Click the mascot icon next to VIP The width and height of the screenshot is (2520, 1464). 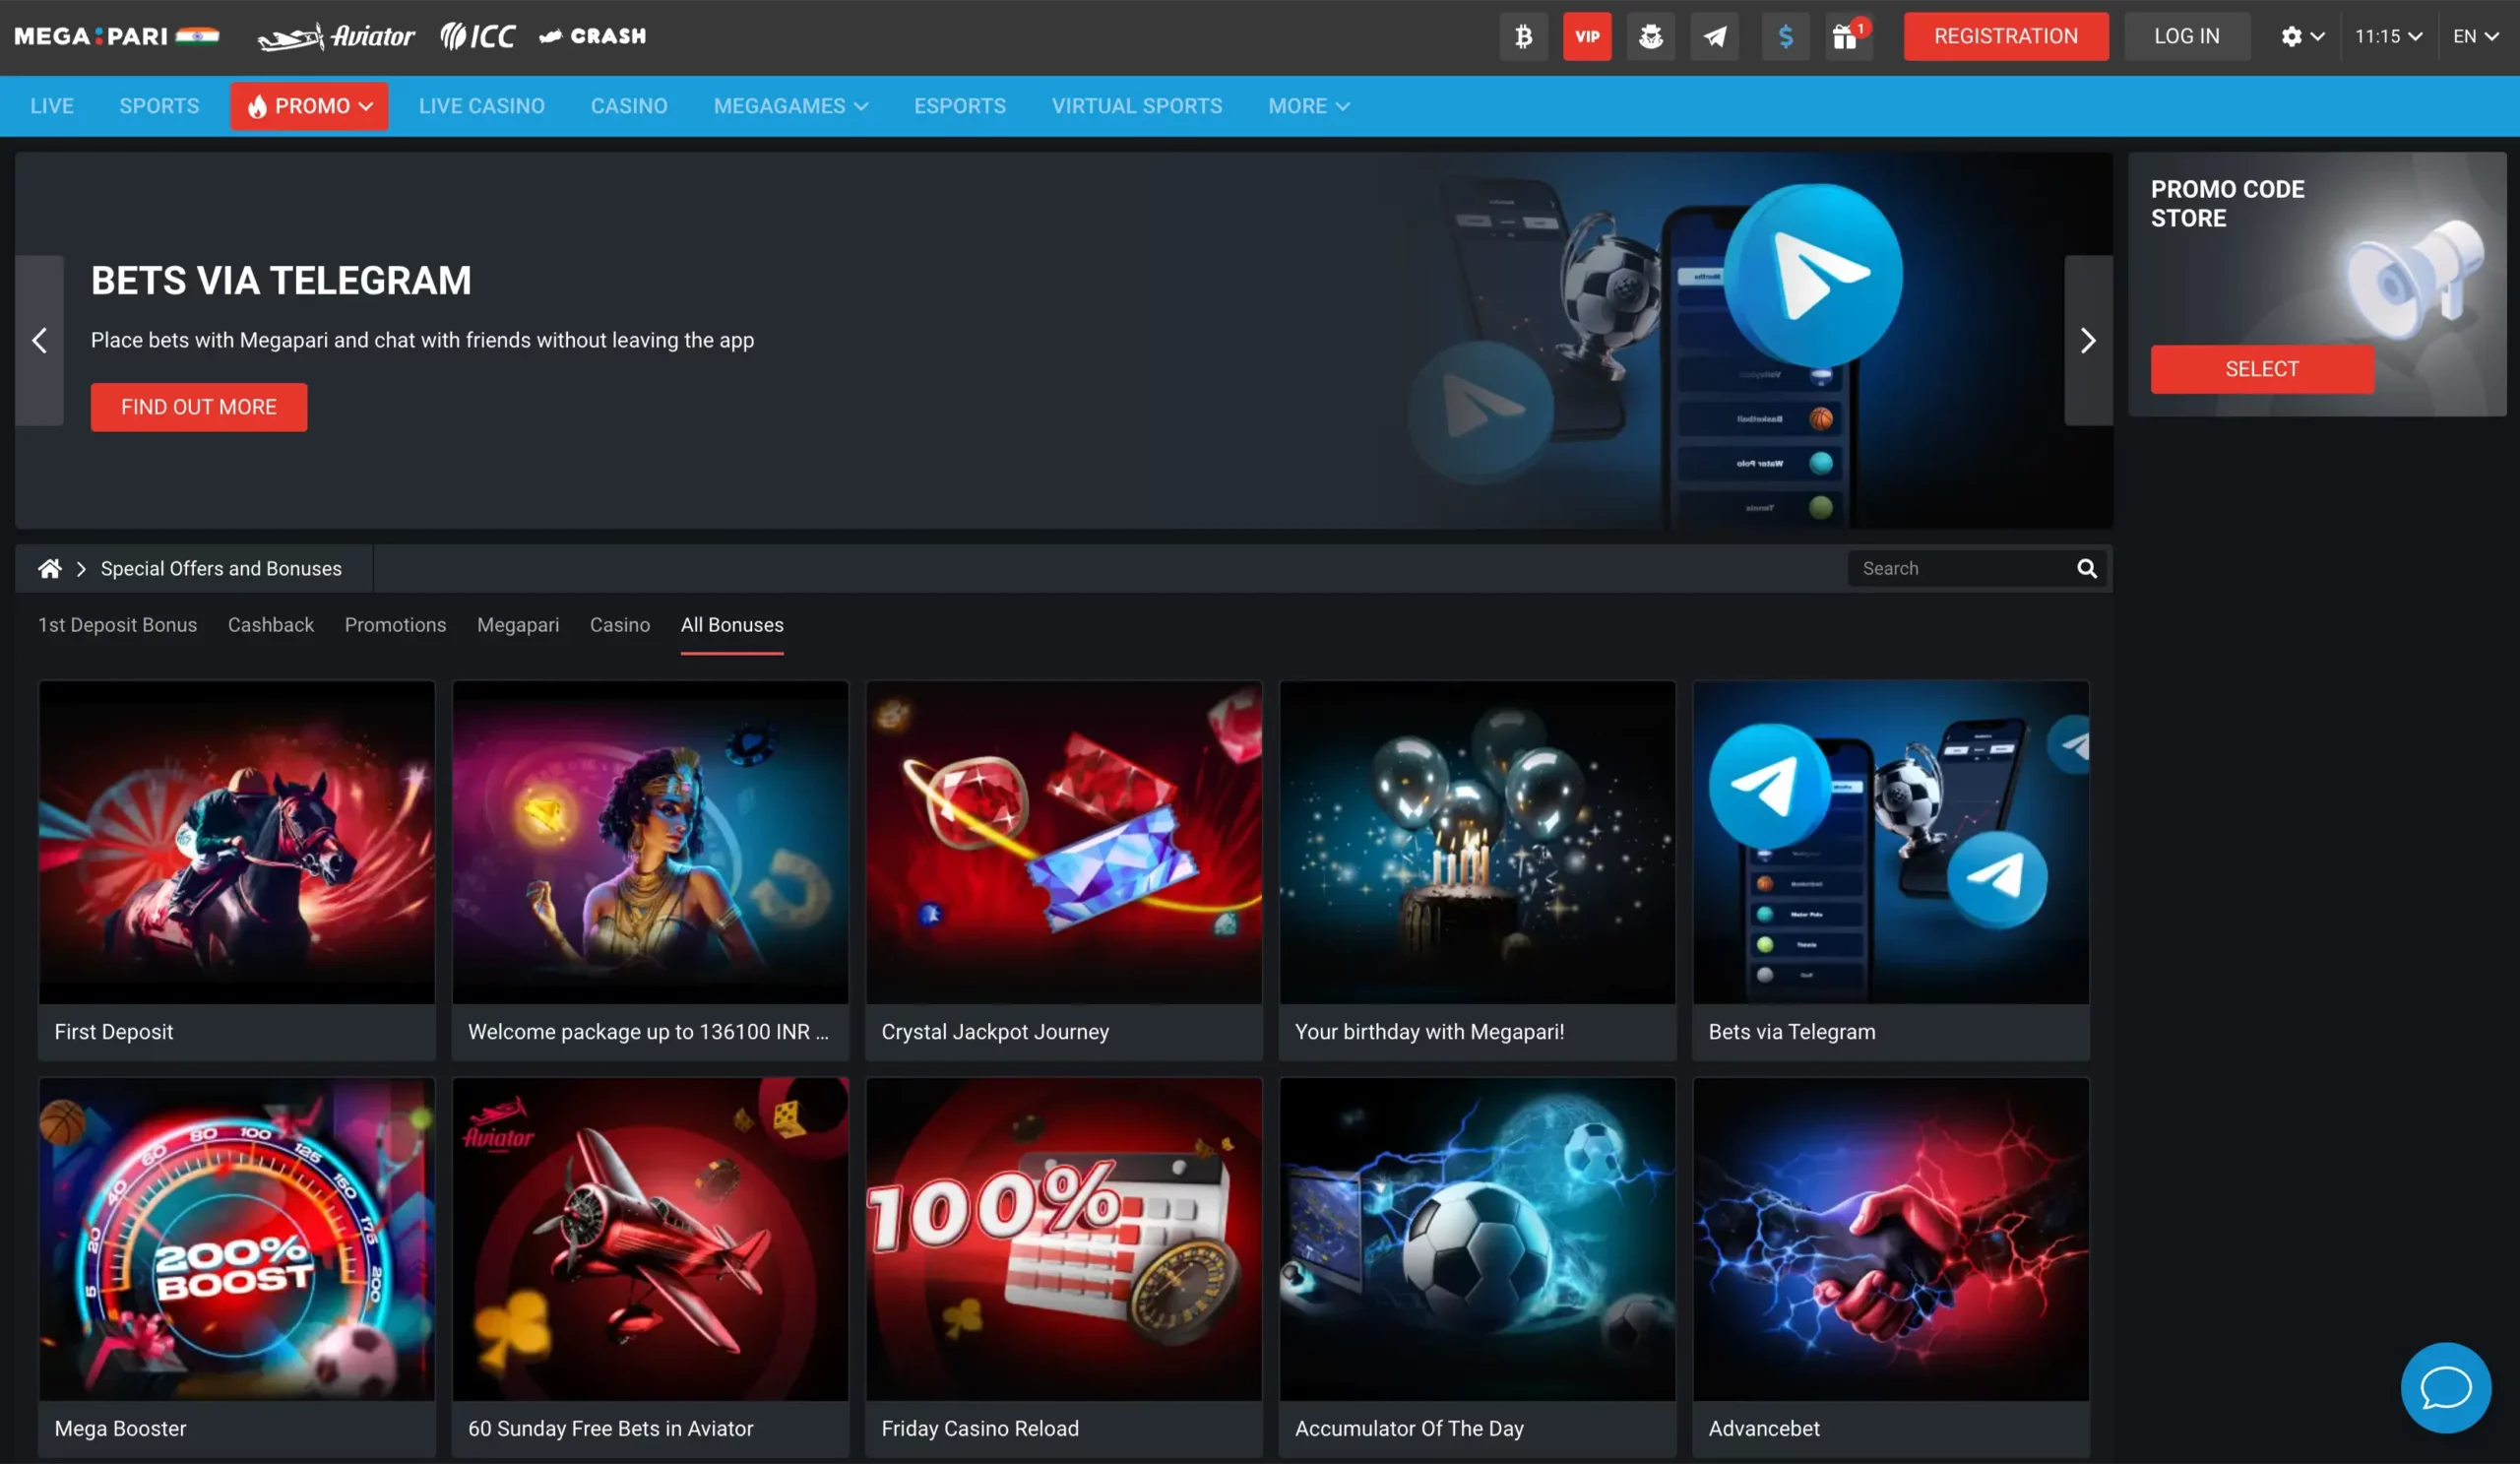point(1650,36)
